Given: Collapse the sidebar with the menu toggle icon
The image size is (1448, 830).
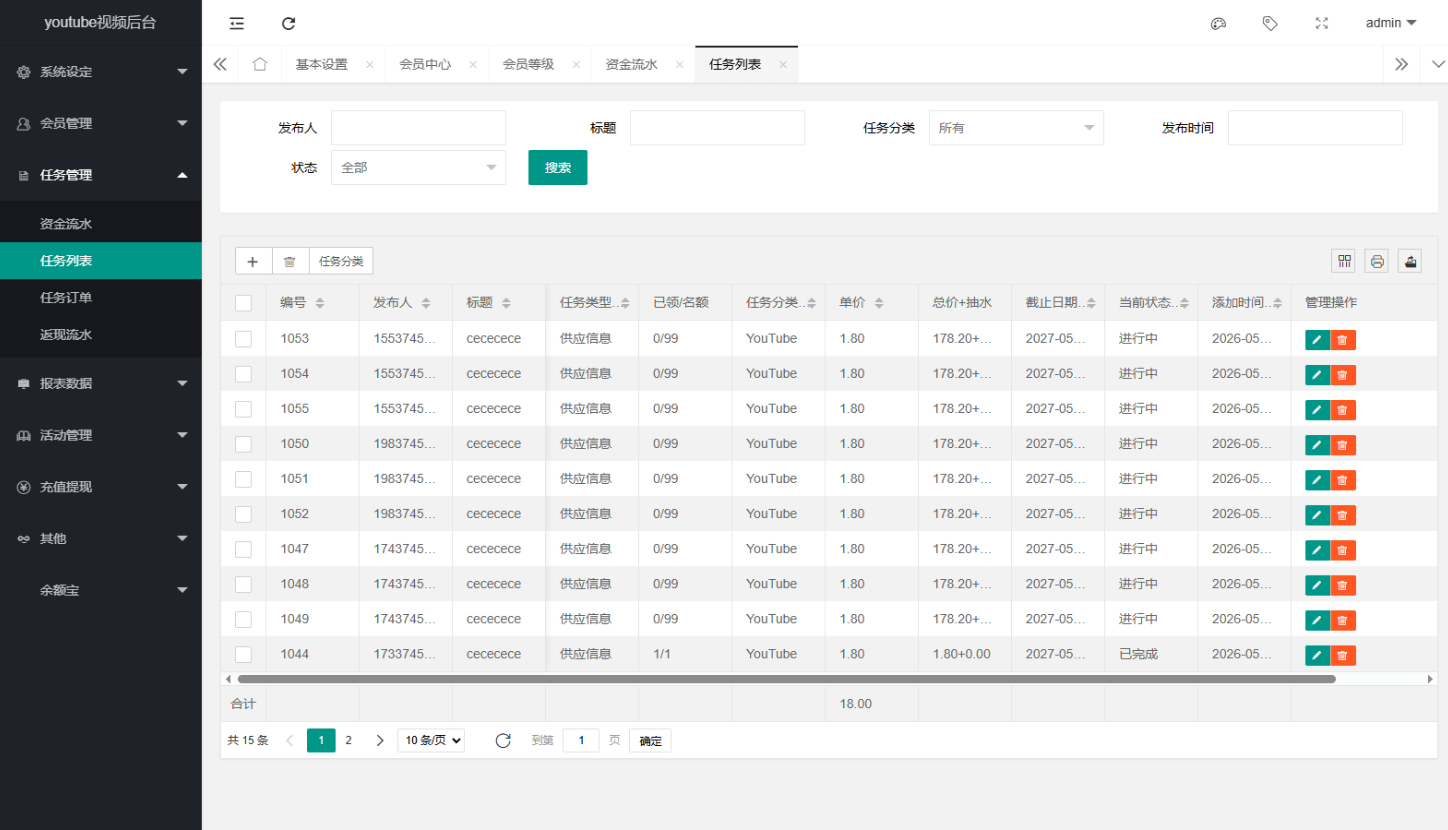Looking at the screenshot, I should pos(236,23).
